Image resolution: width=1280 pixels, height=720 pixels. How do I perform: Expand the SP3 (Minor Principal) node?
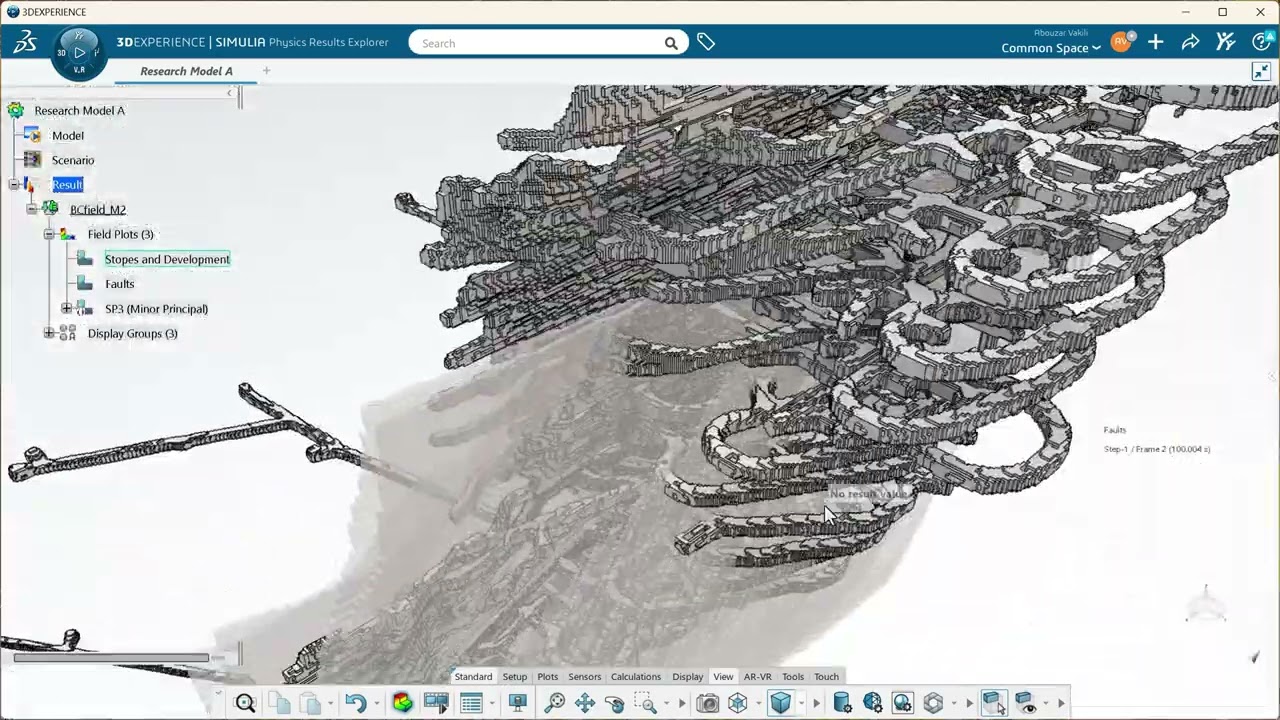tap(67, 309)
